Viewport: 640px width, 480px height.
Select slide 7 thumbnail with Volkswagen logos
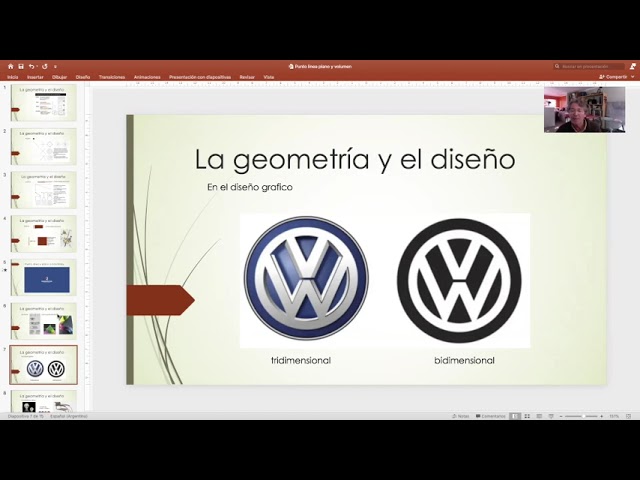(x=43, y=365)
